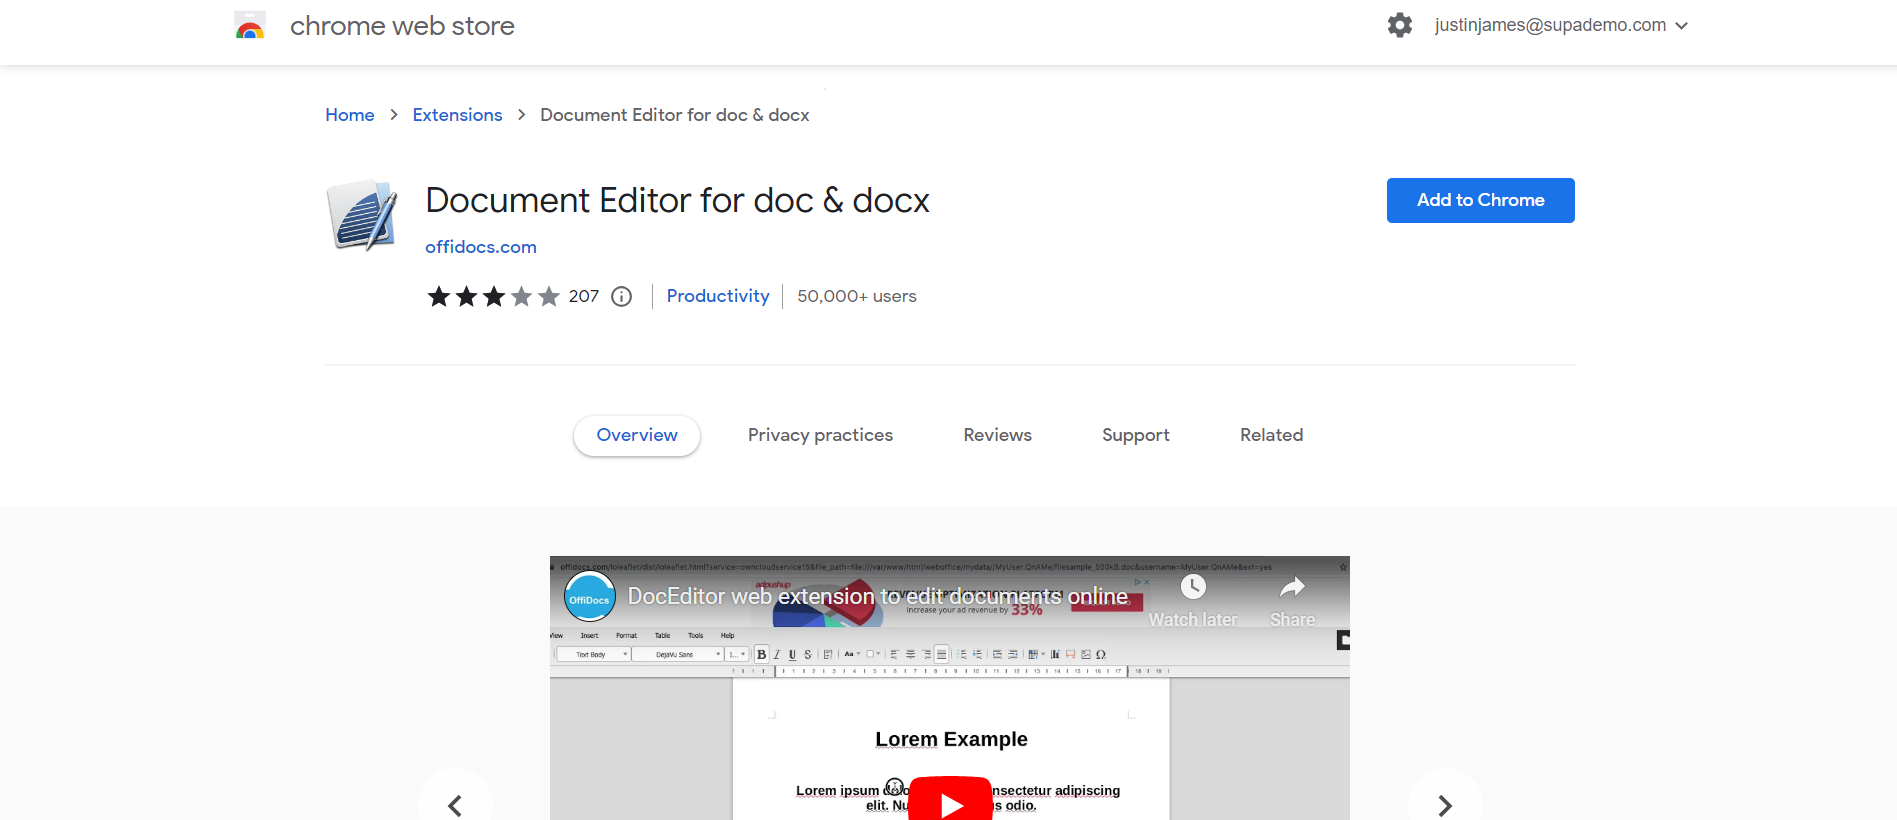Viewport: 1897px width, 820px height.
Task: Click the OffiDocs channel avatar
Action: coord(590,598)
